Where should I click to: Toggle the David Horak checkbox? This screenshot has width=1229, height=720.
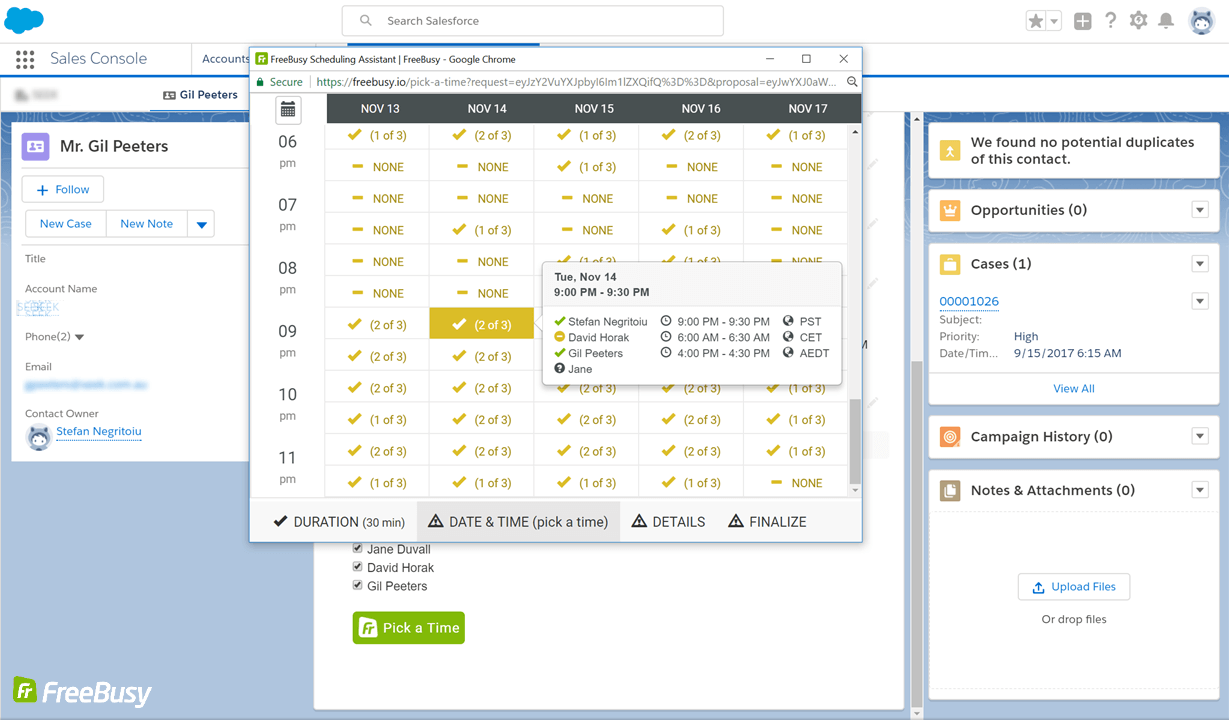(x=358, y=567)
